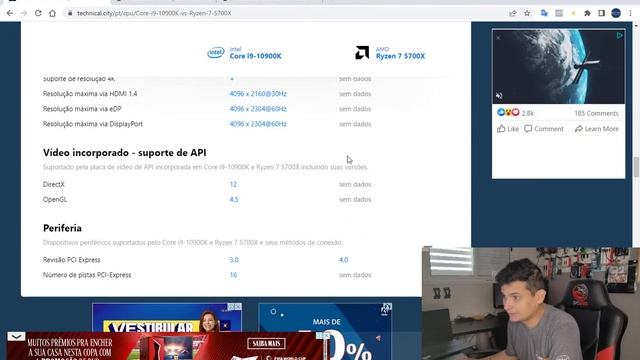Image resolution: width=640 pixels, height=360 pixels.
Task: Click the 'Resolução máxima via HDMI 1.4' label
Action: [x=90, y=94]
